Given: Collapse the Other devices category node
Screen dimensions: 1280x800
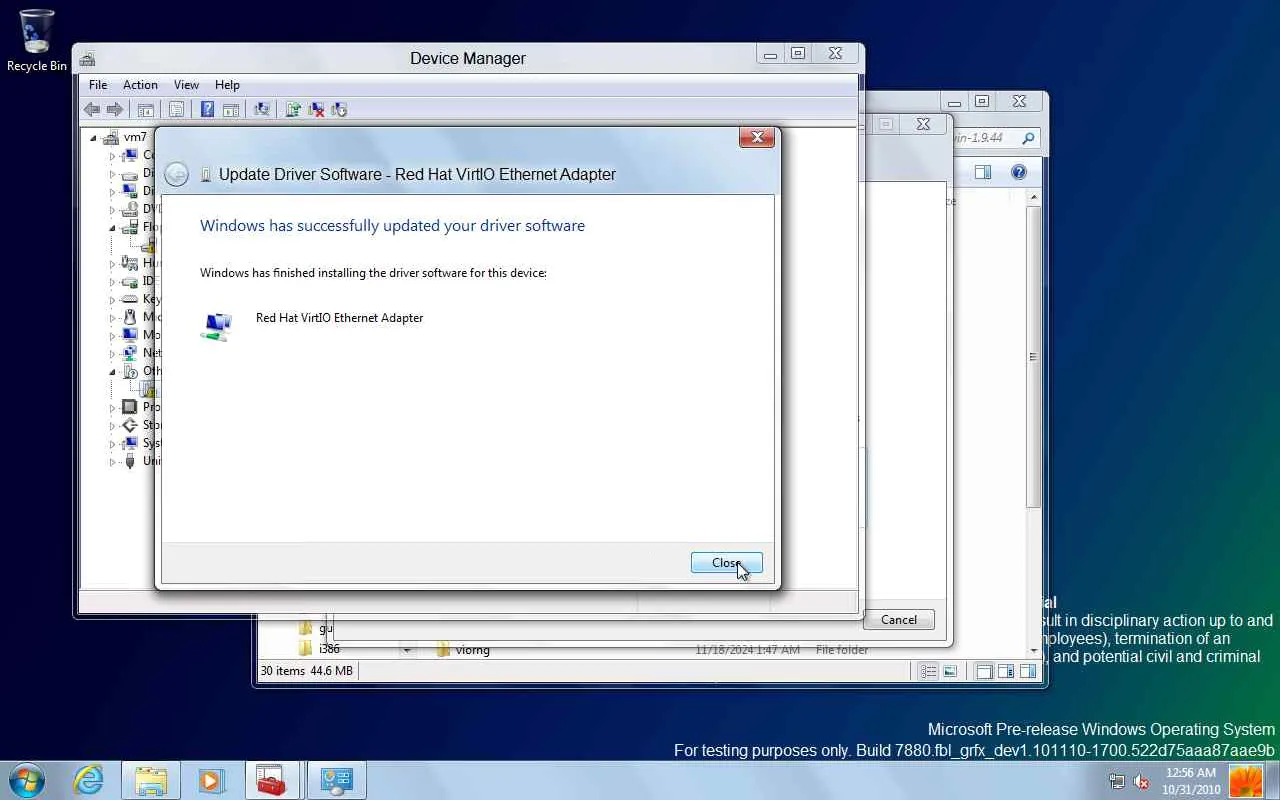Looking at the screenshot, I should pyautogui.click(x=112, y=371).
